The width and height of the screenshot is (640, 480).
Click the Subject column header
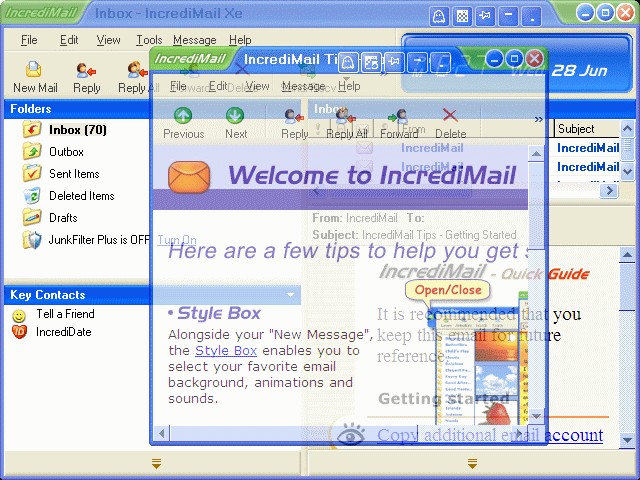pyautogui.click(x=587, y=129)
